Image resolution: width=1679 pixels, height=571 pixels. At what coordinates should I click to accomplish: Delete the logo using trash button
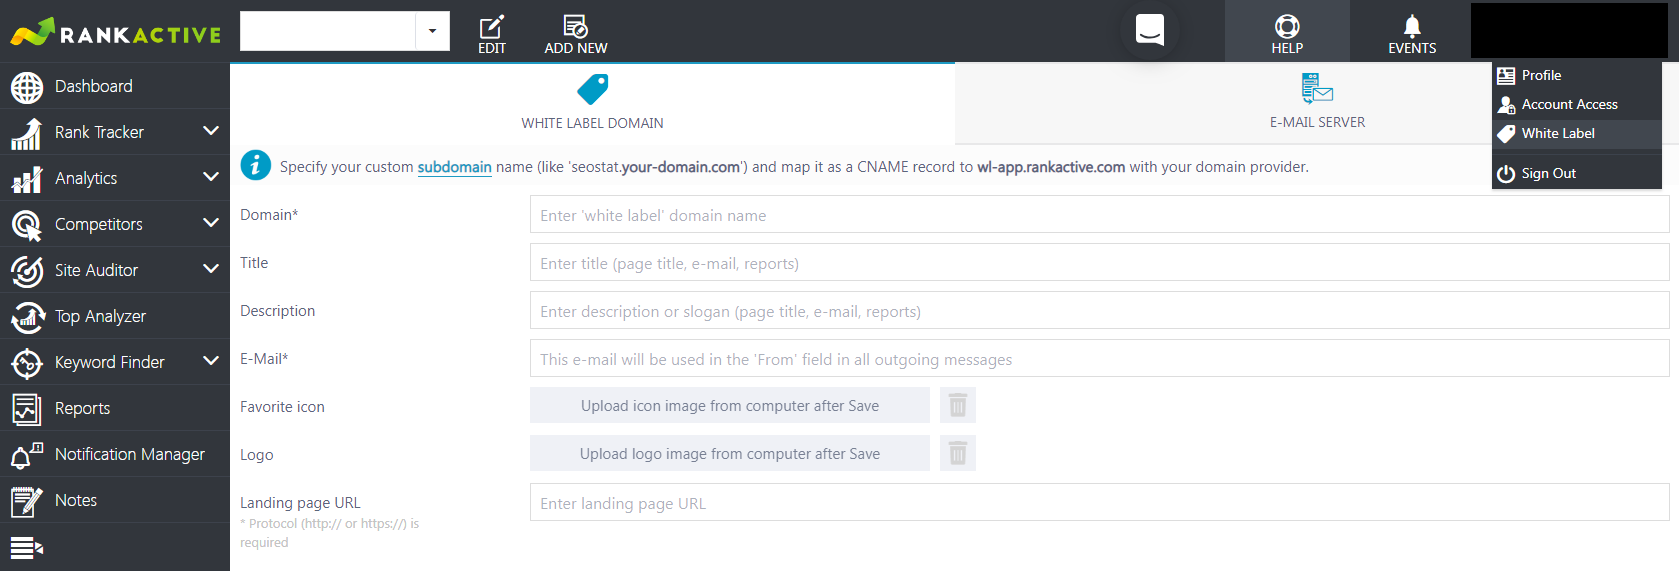[957, 453]
